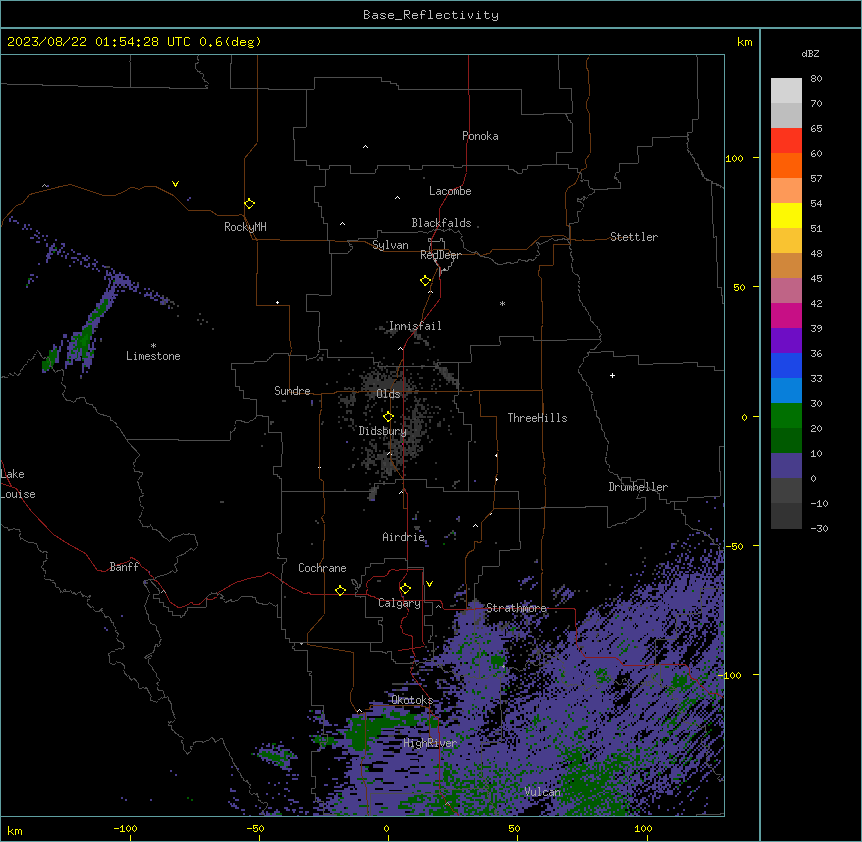Select the Cochrane label

click(x=322, y=568)
